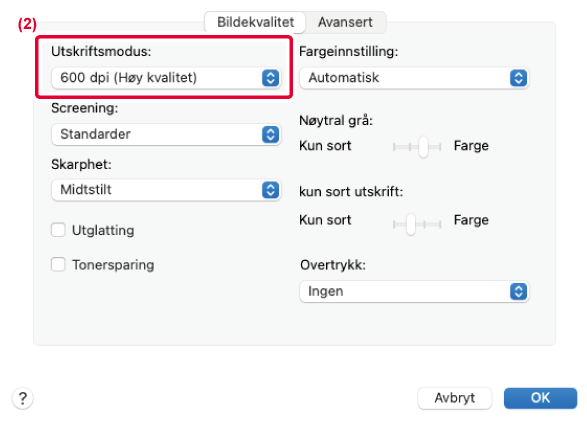Click the Tonersparing label text
587x422 pixels.
tap(113, 265)
